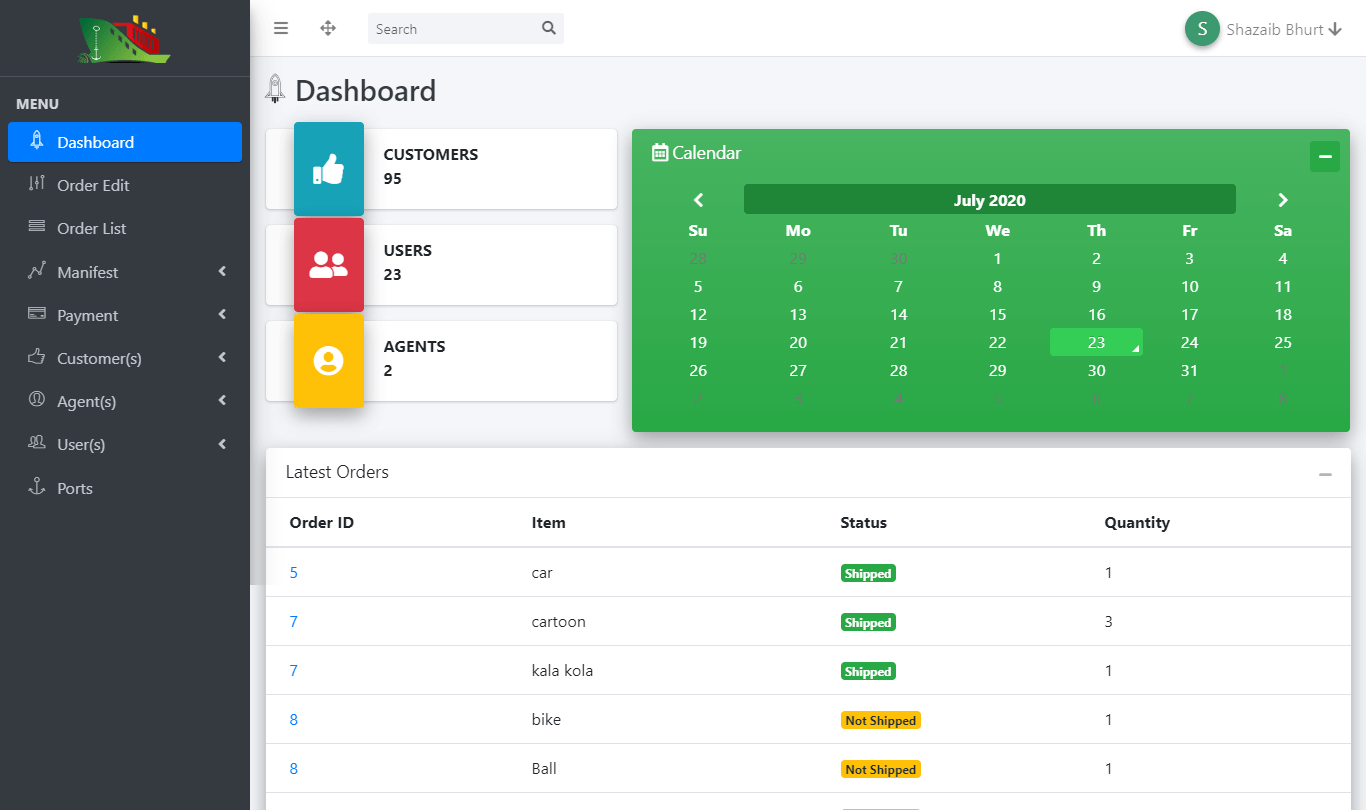Open Order Edit menu item
The image size is (1366, 810).
(x=125, y=185)
